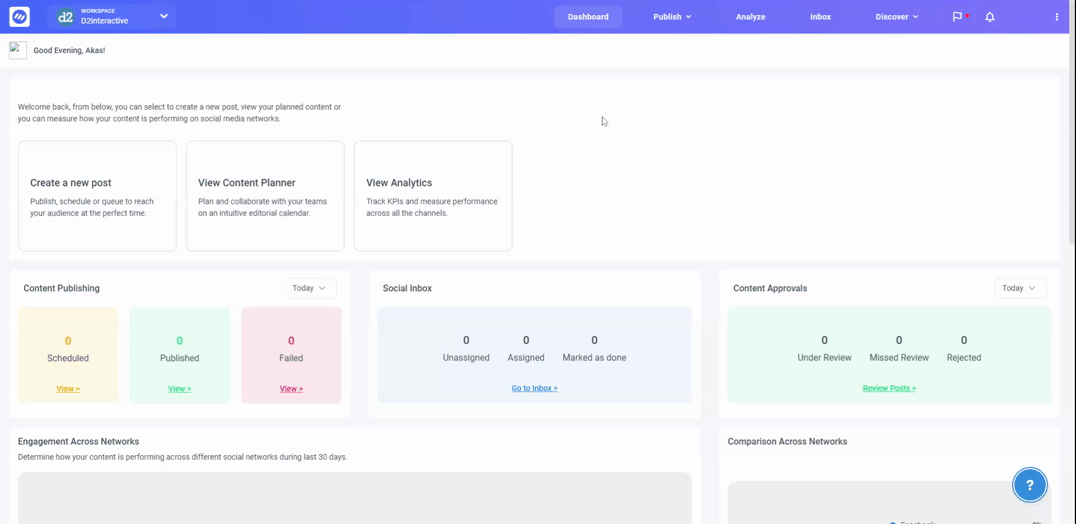
Task: Expand the Discover menu
Action: pyautogui.click(x=897, y=17)
